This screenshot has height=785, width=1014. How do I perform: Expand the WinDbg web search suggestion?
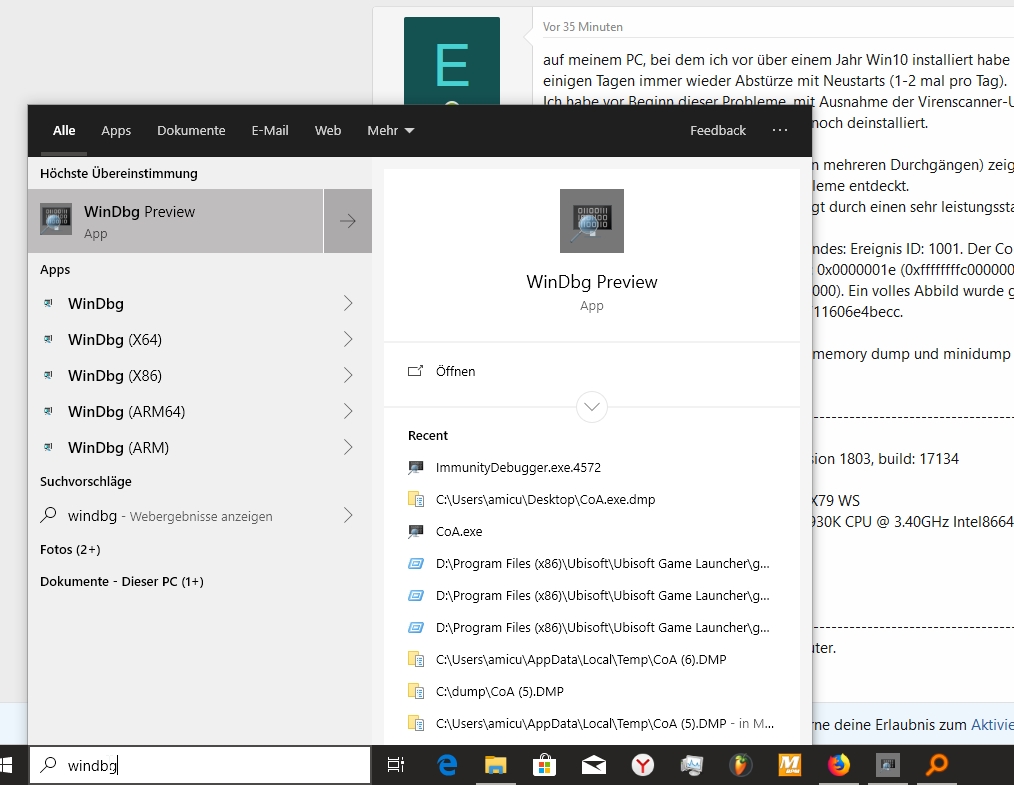click(347, 516)
